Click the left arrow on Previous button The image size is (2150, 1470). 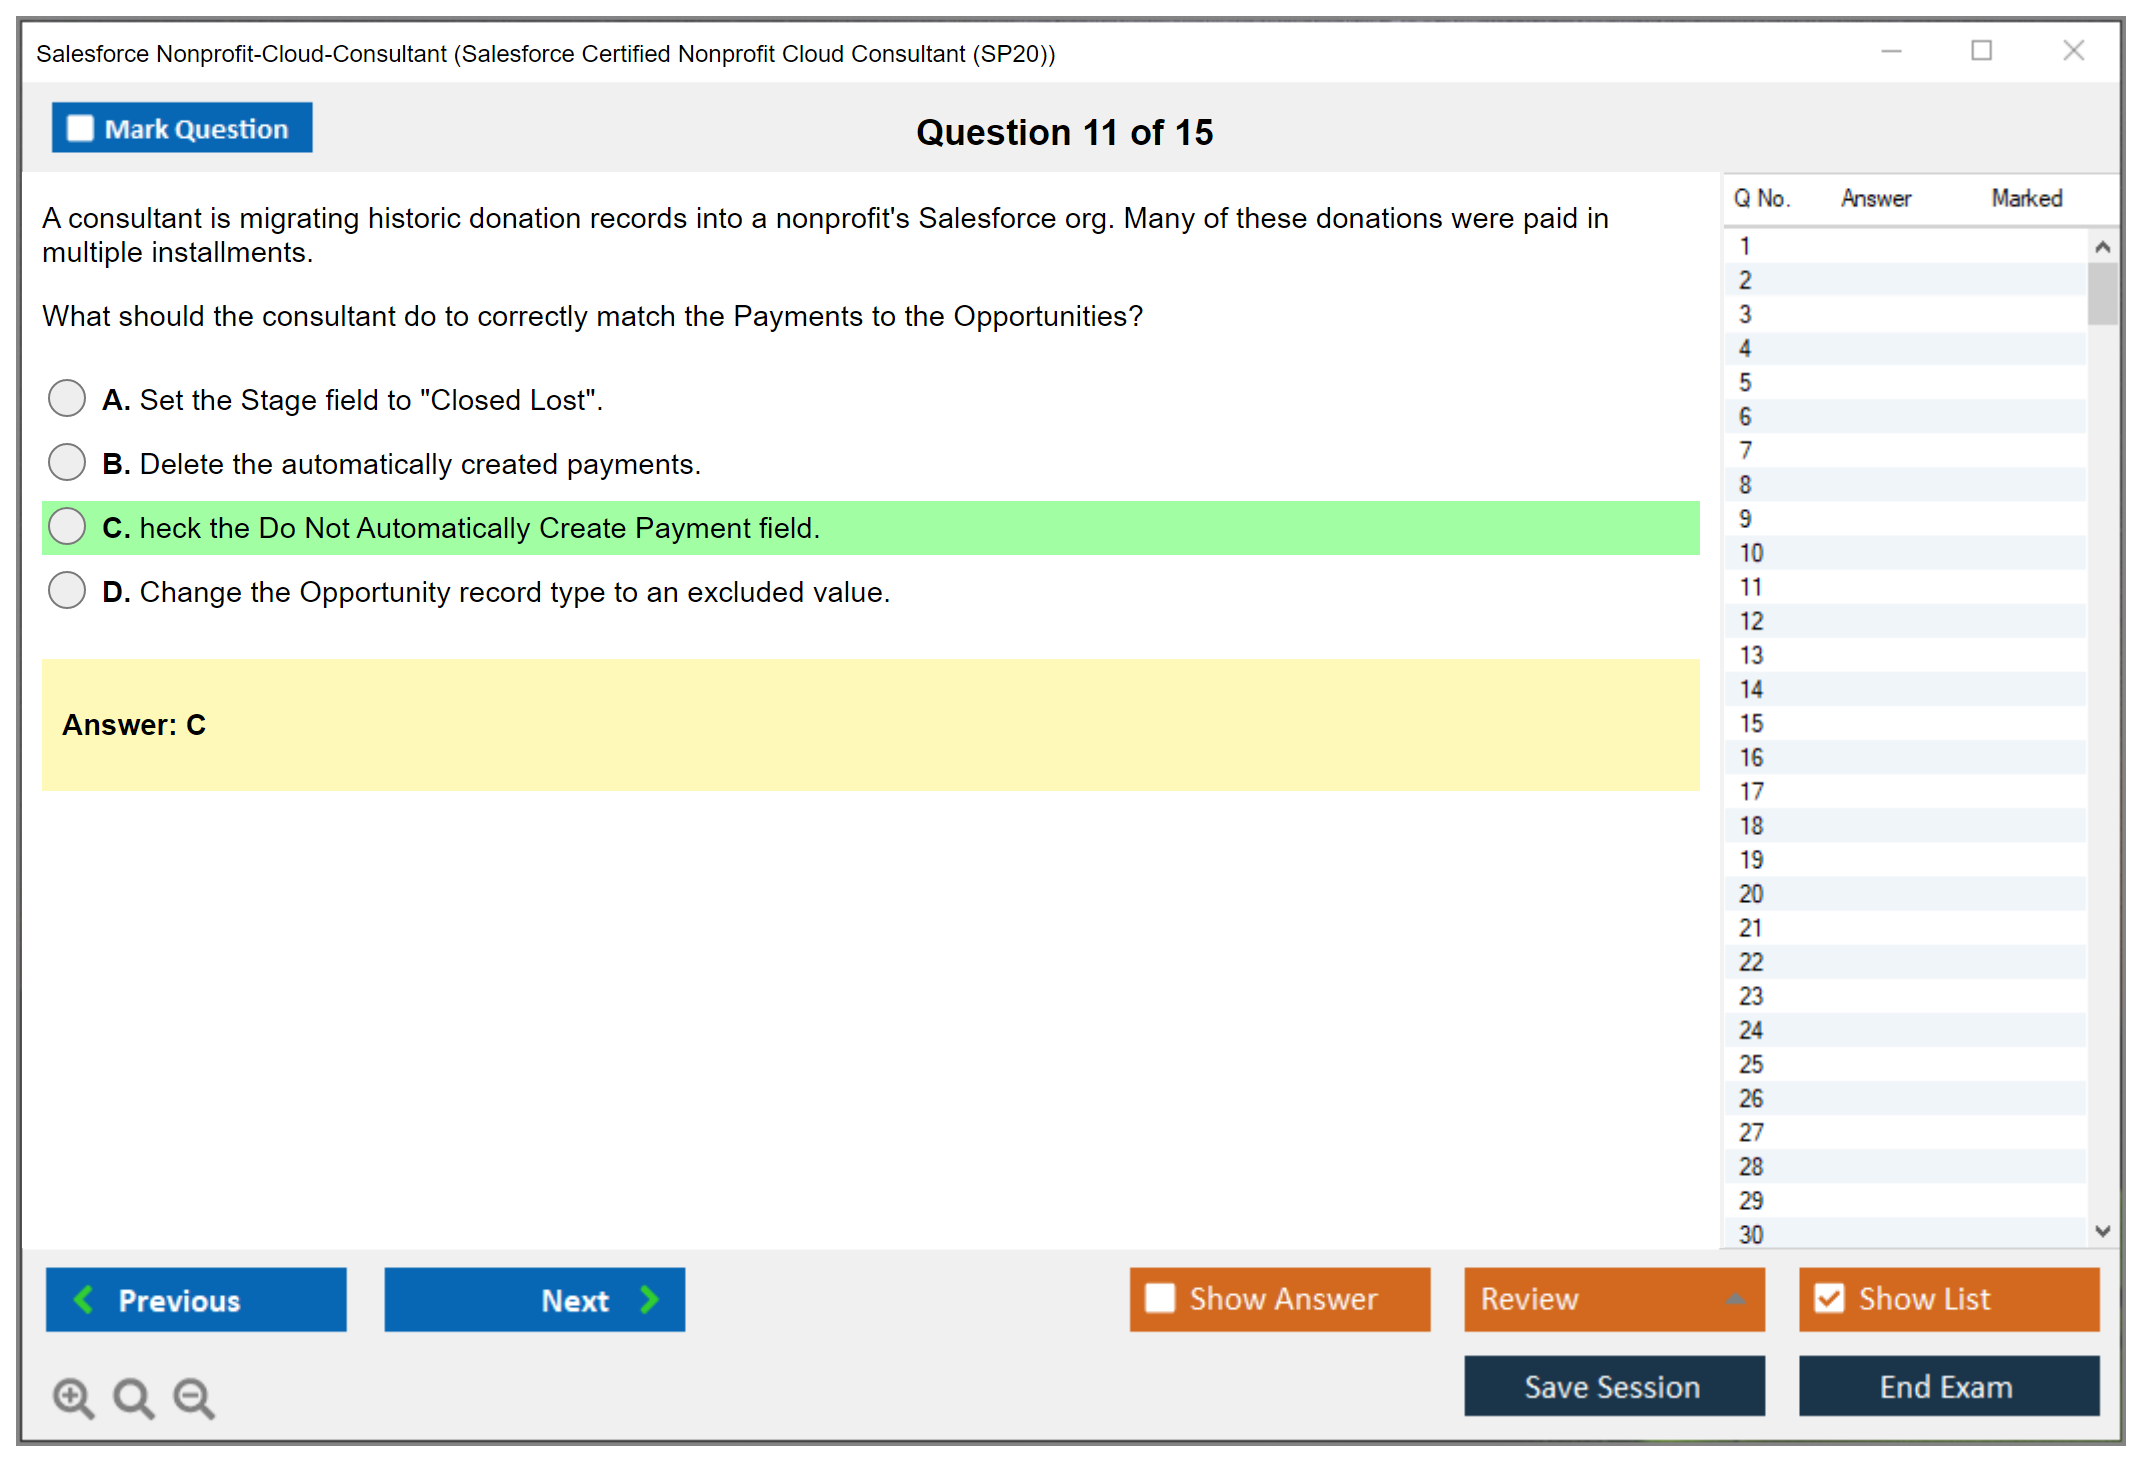(x=85, y=1299)
